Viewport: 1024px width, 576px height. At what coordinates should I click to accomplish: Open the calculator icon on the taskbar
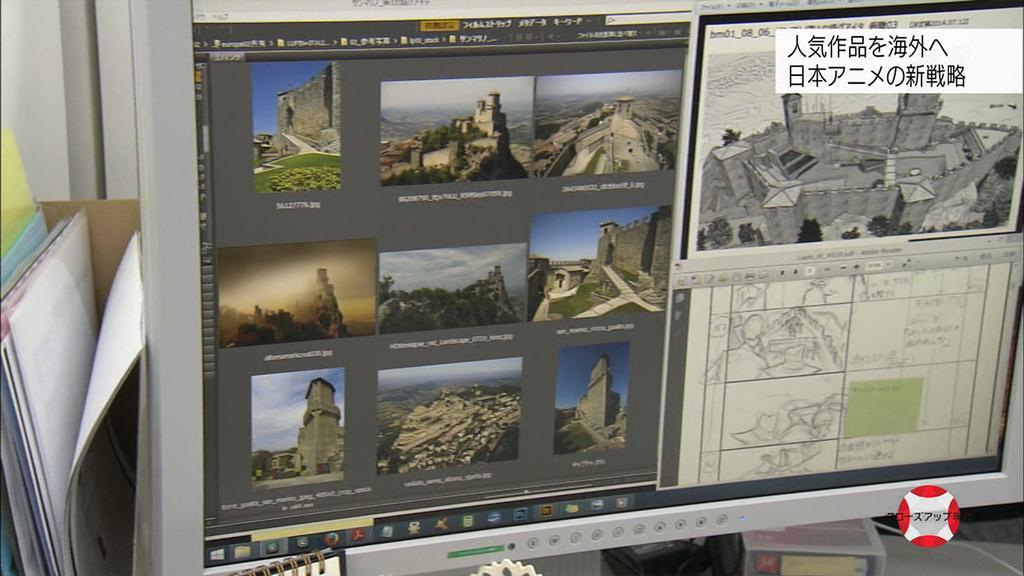click(x=468, y=521)
